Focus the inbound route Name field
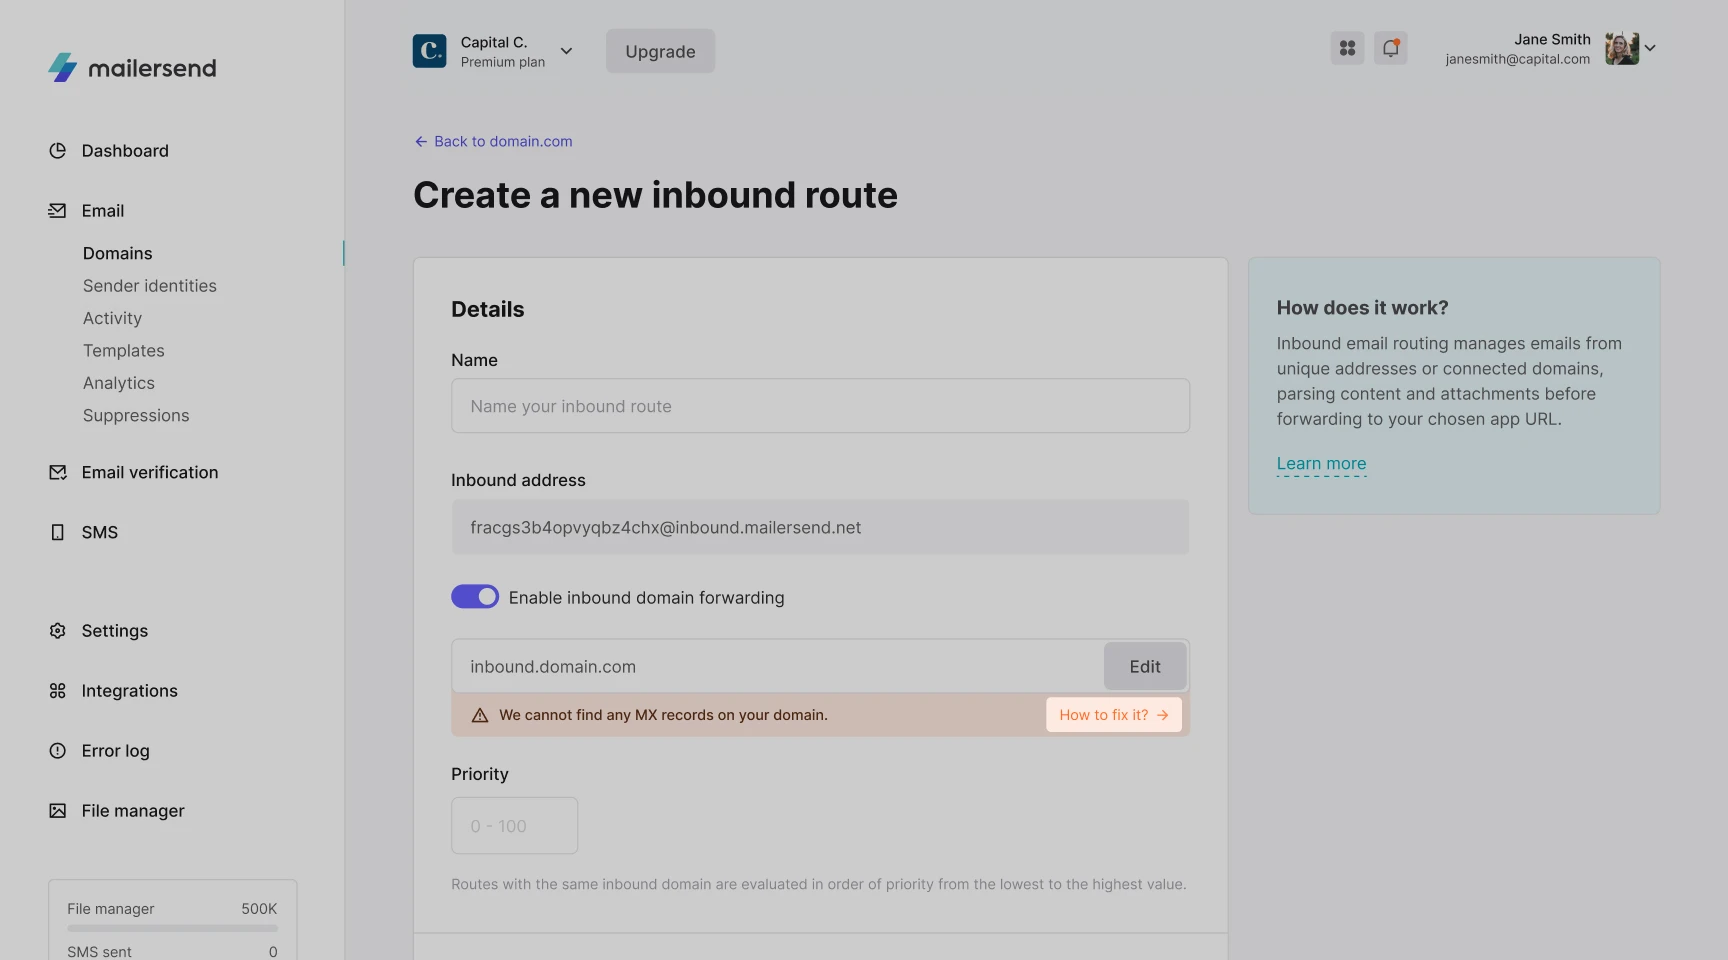The width and height of the screenshot is (1728, 960). point(820,406)
